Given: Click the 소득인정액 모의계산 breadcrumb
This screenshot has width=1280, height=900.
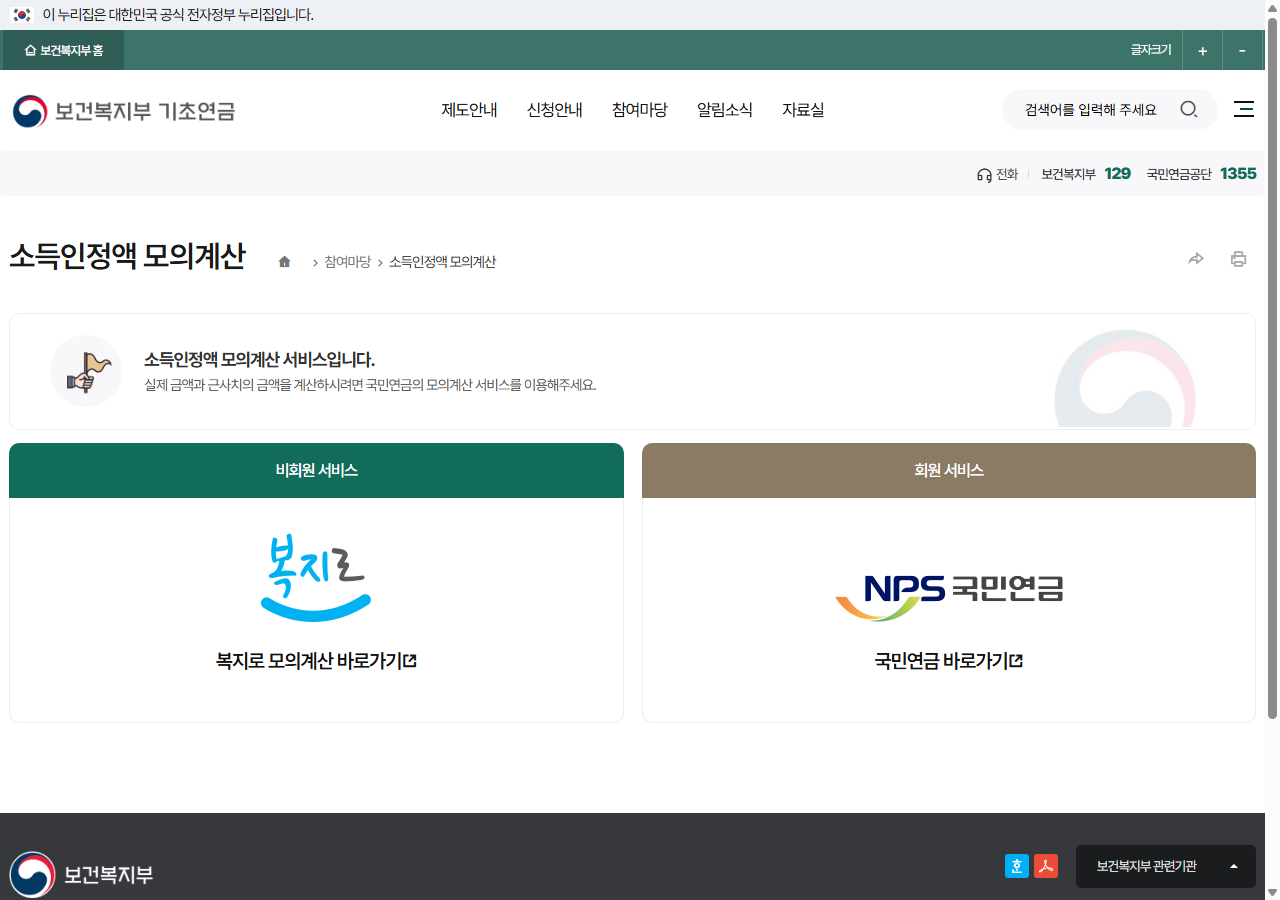Looking at the screenshot, I should pyautogui.click(x=442, y=262).
